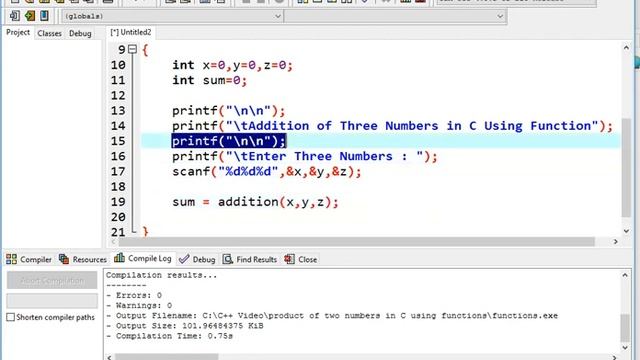The height and width of the screenshot is (360, 640).
Task: Click the printf("\n\n") on line 13
Action: click(x=229, y=111)
